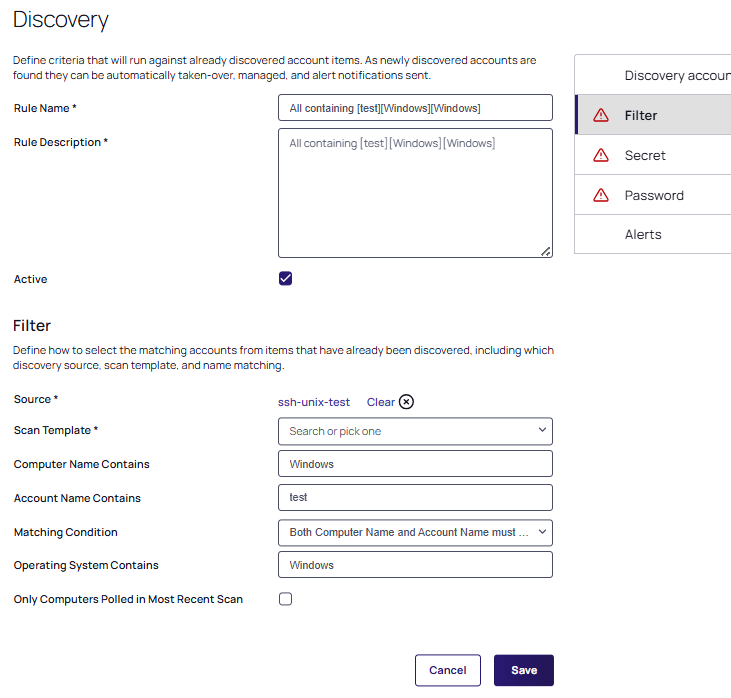Switch to the Alerts section
The width and height of the screenshot is (731, 698).
pyautogui.click(x=643, y=234)
